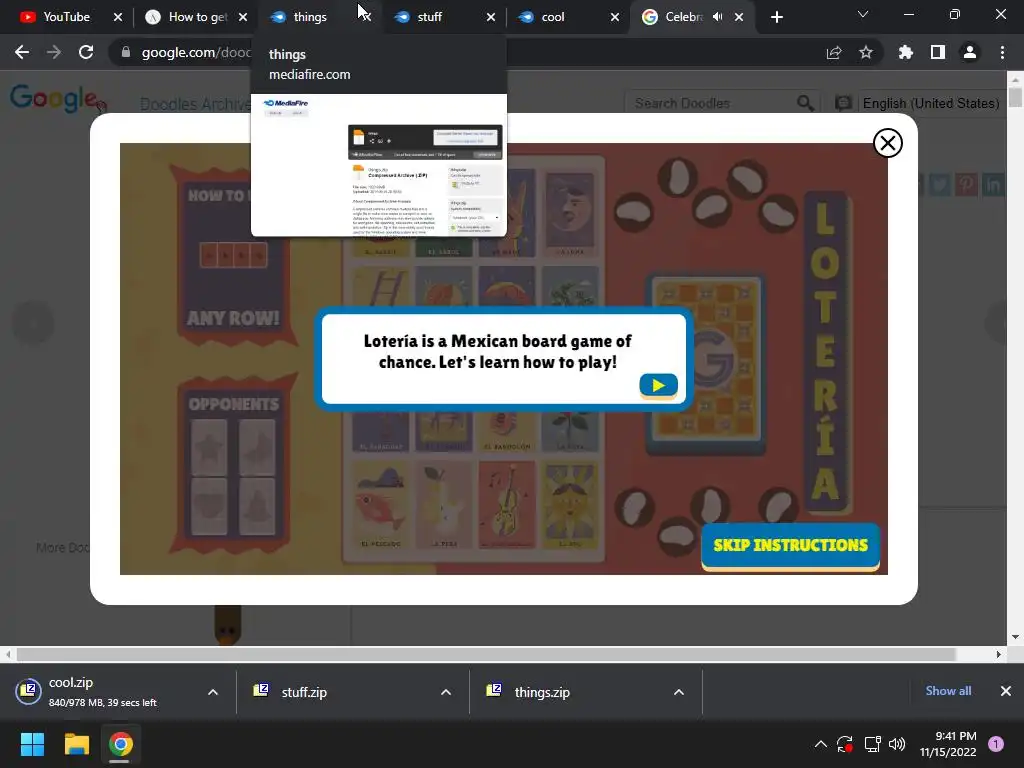Click the Search Doodles field

(712, 103)
